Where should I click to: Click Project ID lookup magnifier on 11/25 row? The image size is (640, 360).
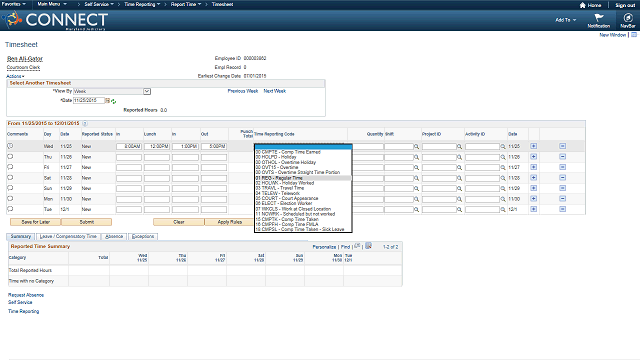pos(460,147)
